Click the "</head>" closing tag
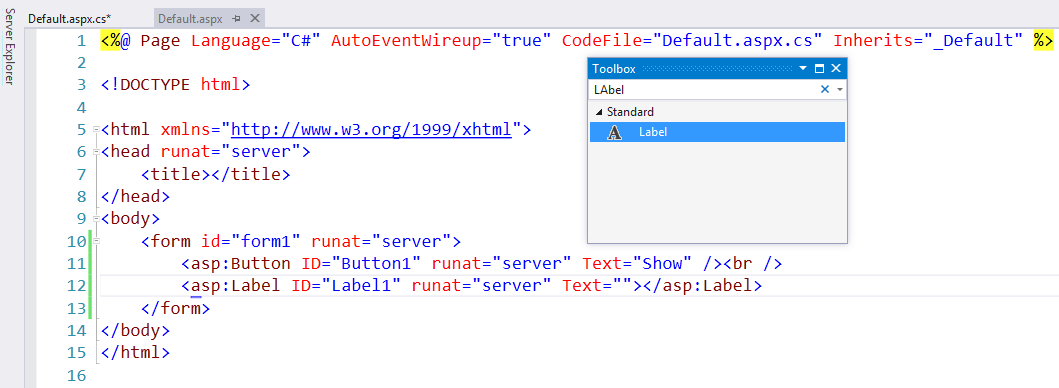The image size is (1059, 388). click(135, 196)
